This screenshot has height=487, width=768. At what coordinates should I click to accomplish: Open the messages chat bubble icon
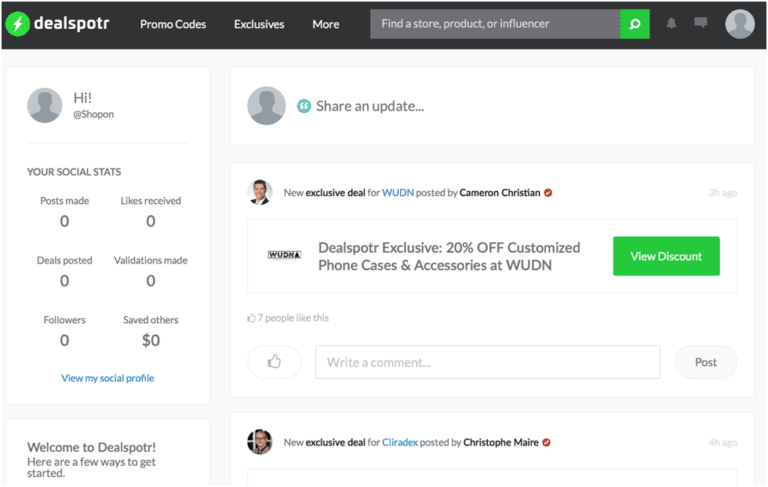click(x=701, y=23)
